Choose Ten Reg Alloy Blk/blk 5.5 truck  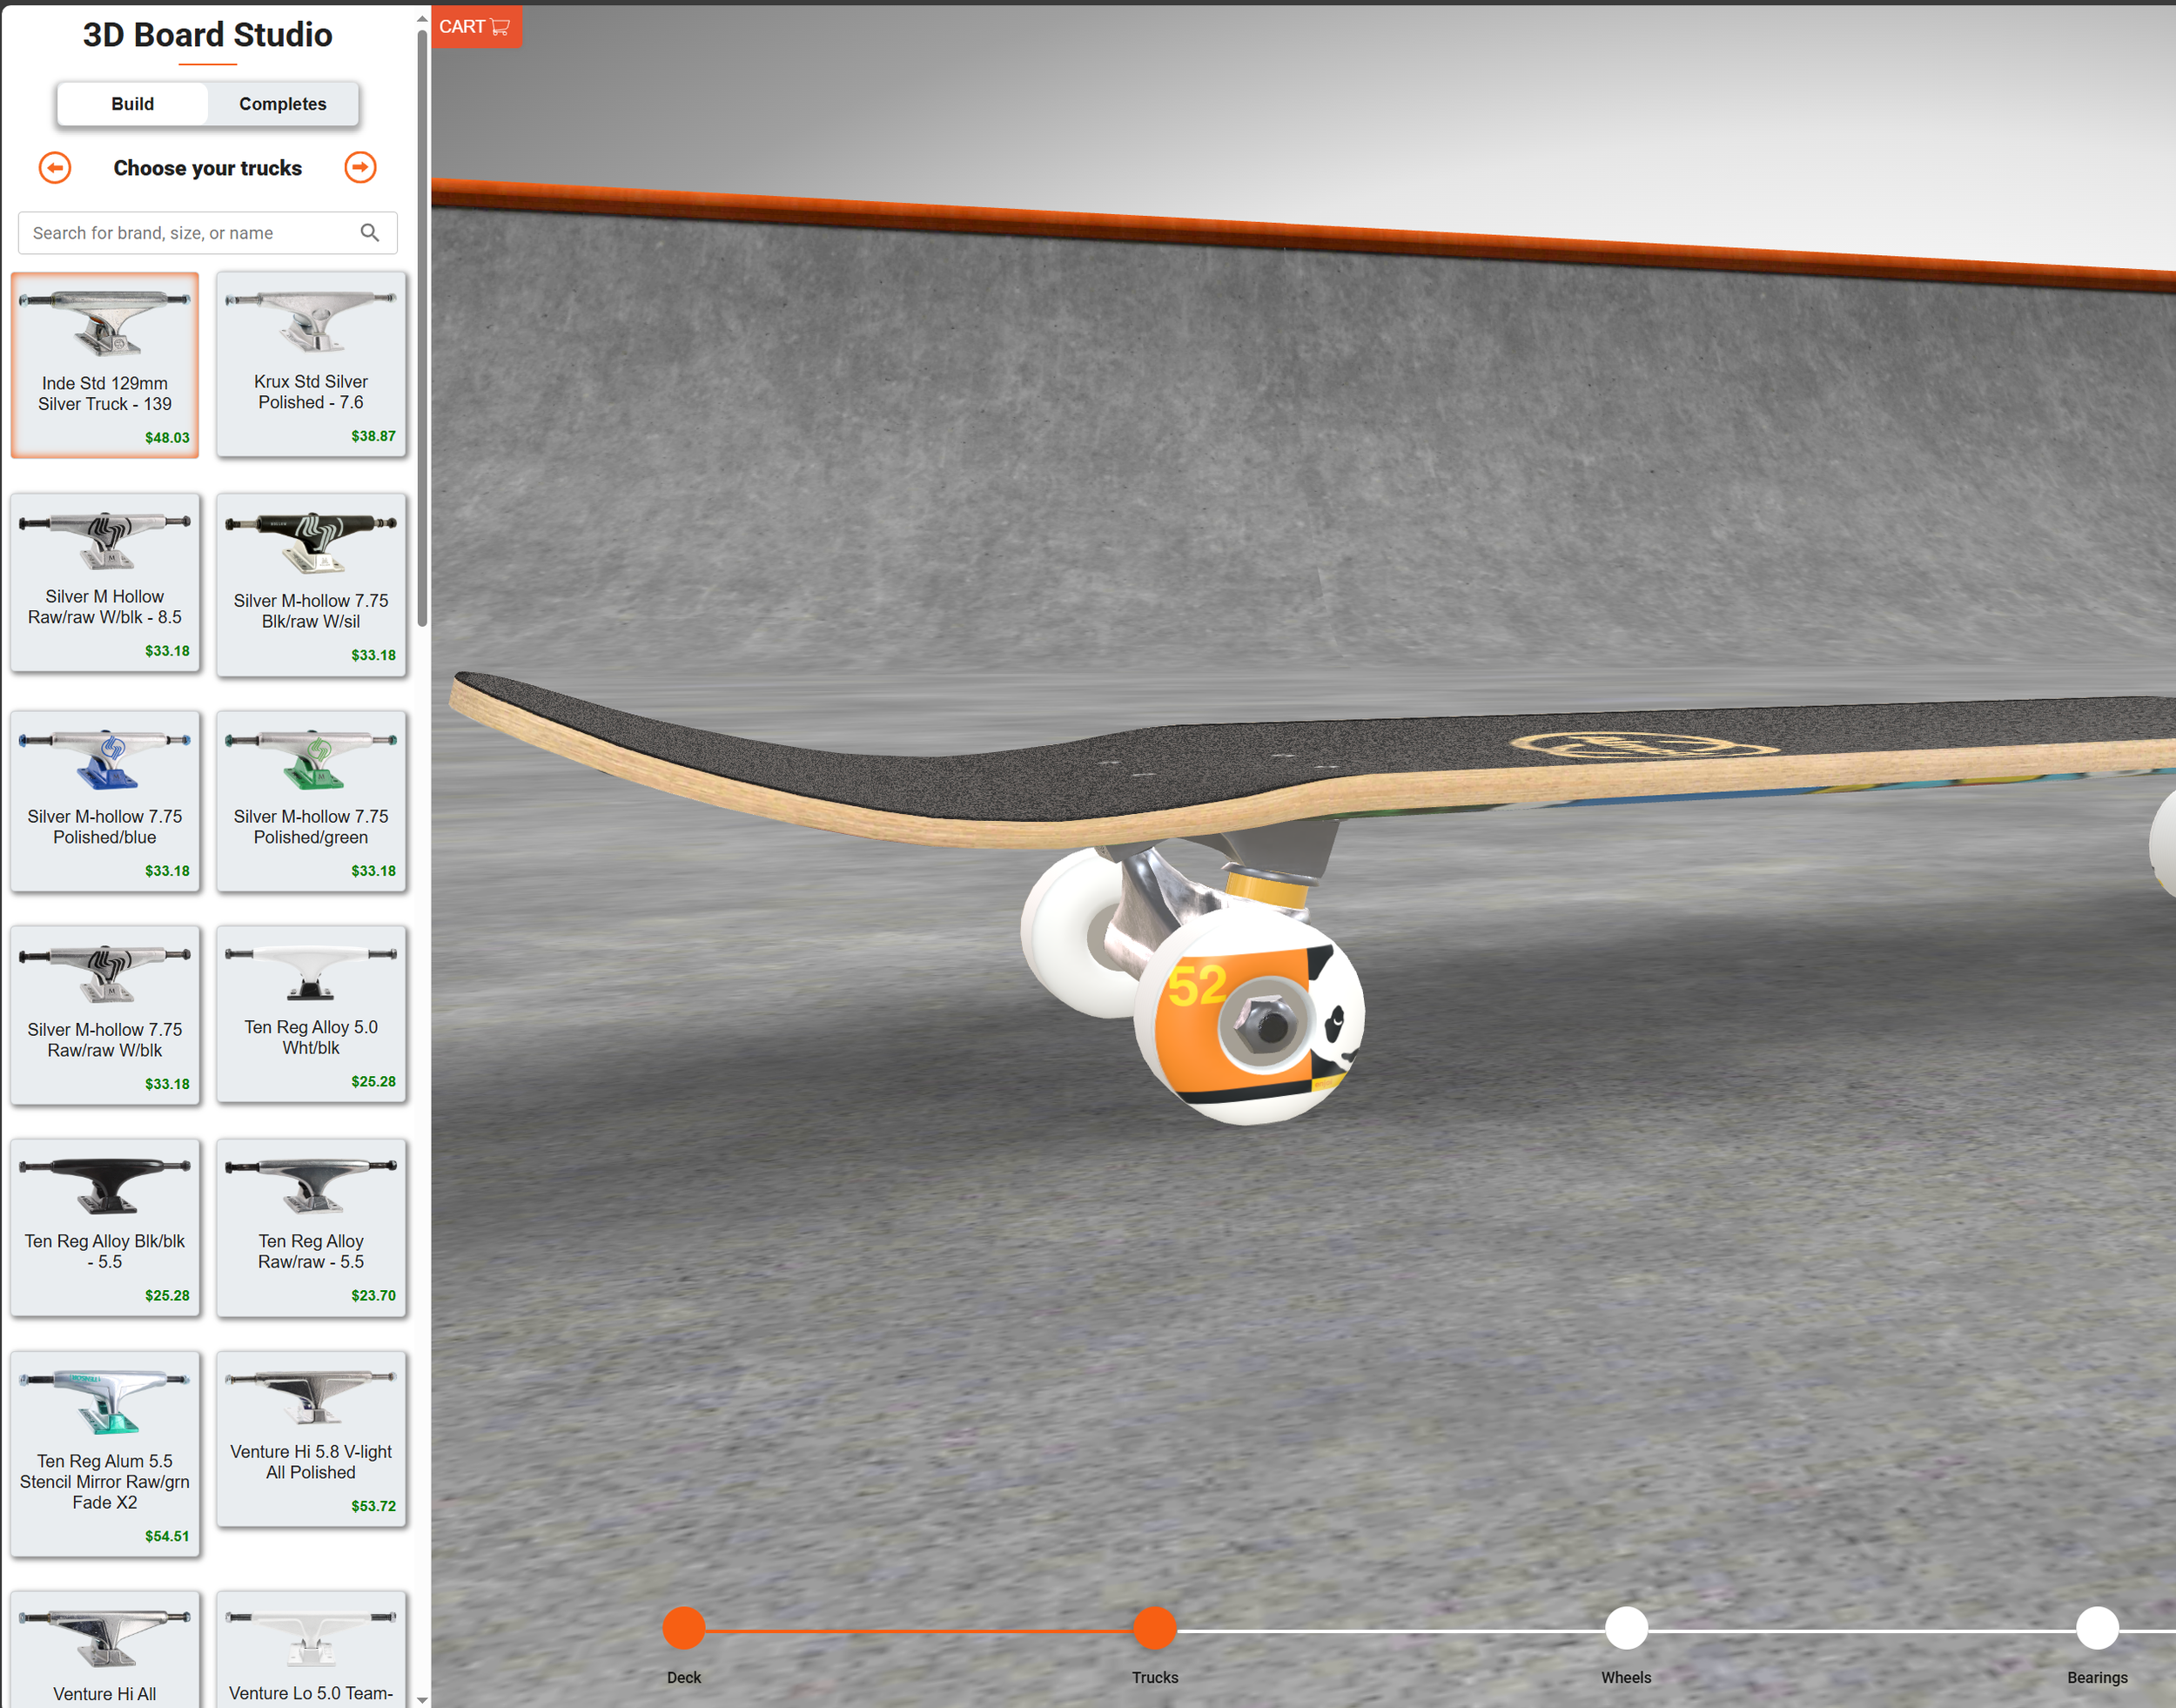[105, 1228]
